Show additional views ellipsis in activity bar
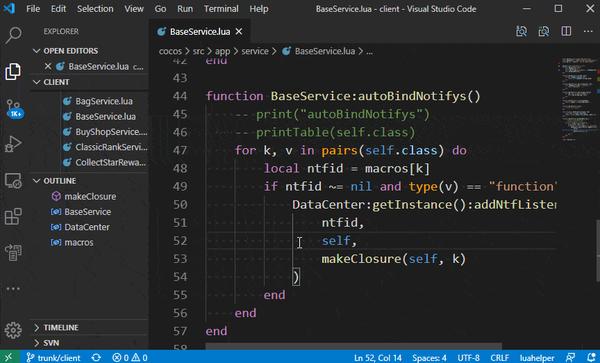Image resolution: width=600 pixels, height=363 pixels. pyautogui.click(x=13, y=288)
